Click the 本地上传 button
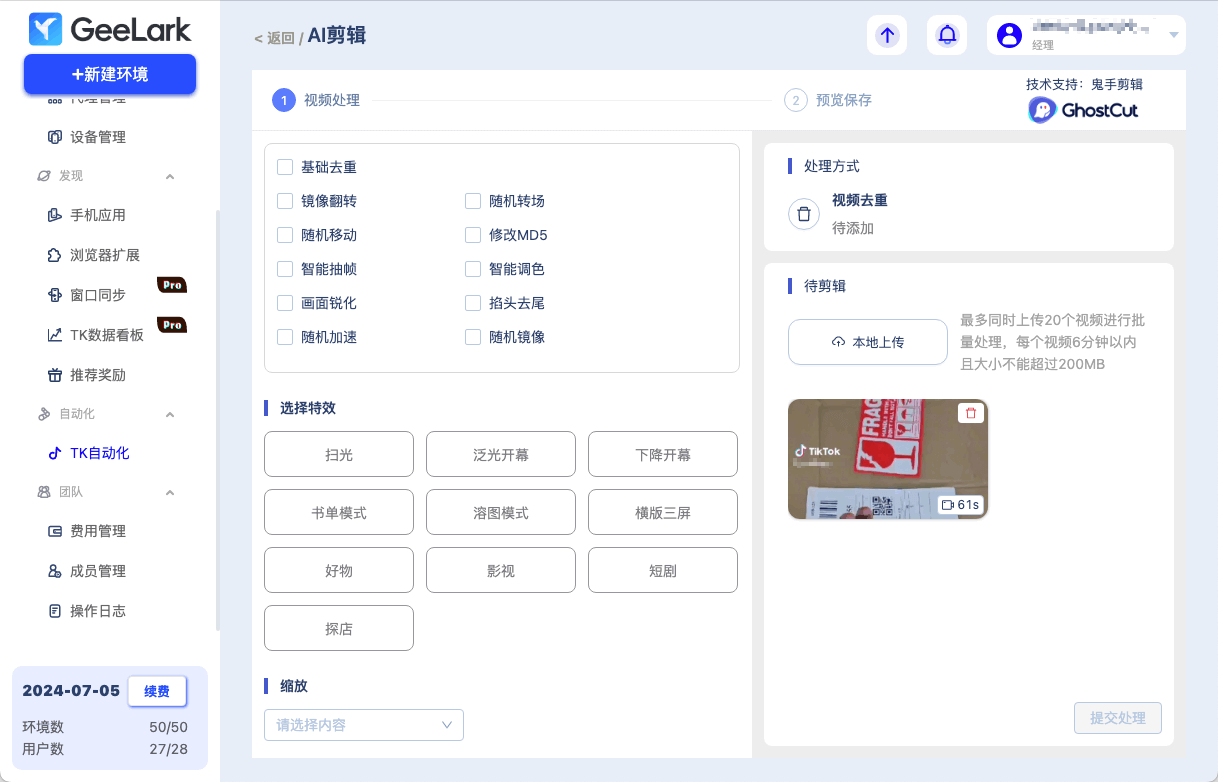Image resolution: width=1218 pixels, height=782 pixels. 867,342
